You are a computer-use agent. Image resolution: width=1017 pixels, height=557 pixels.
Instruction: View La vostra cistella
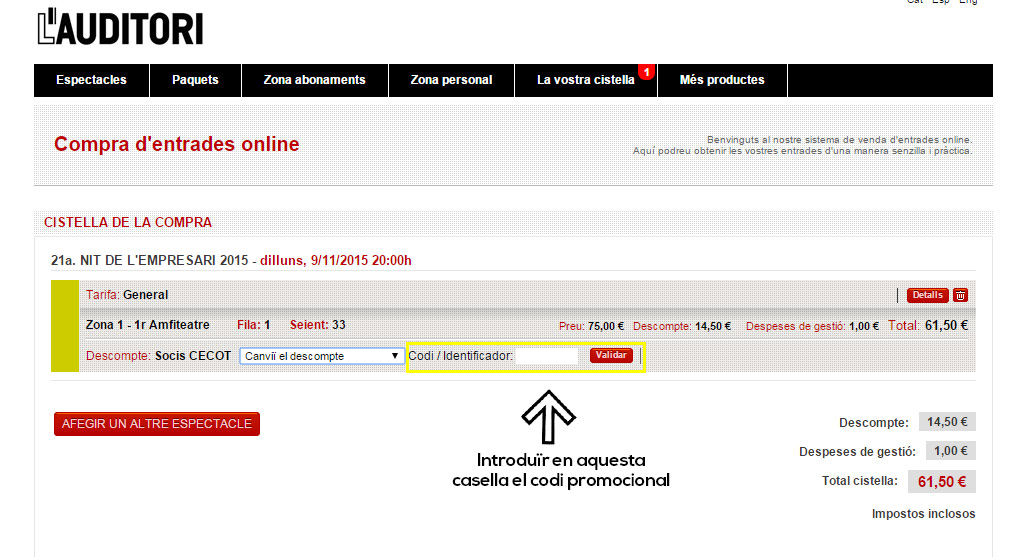[585, 80]
